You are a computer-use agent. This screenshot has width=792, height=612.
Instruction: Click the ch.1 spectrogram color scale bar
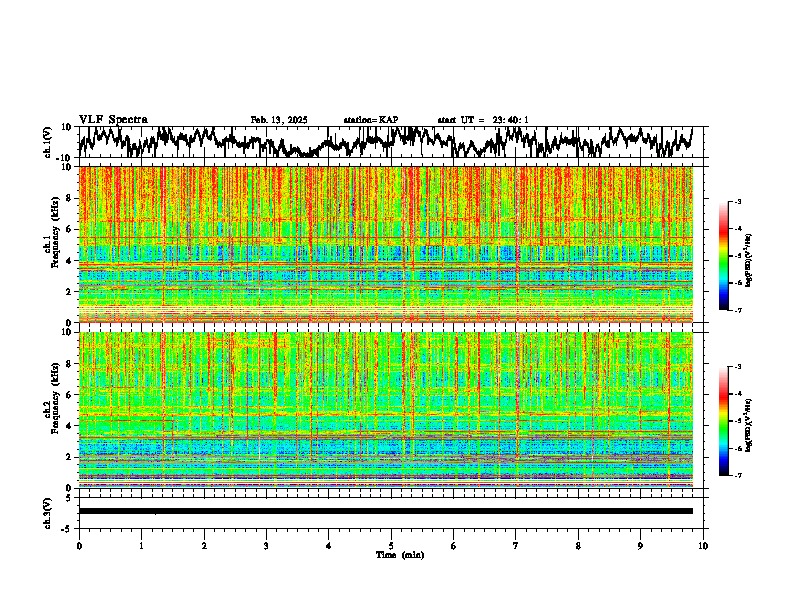tap(723, 256)
